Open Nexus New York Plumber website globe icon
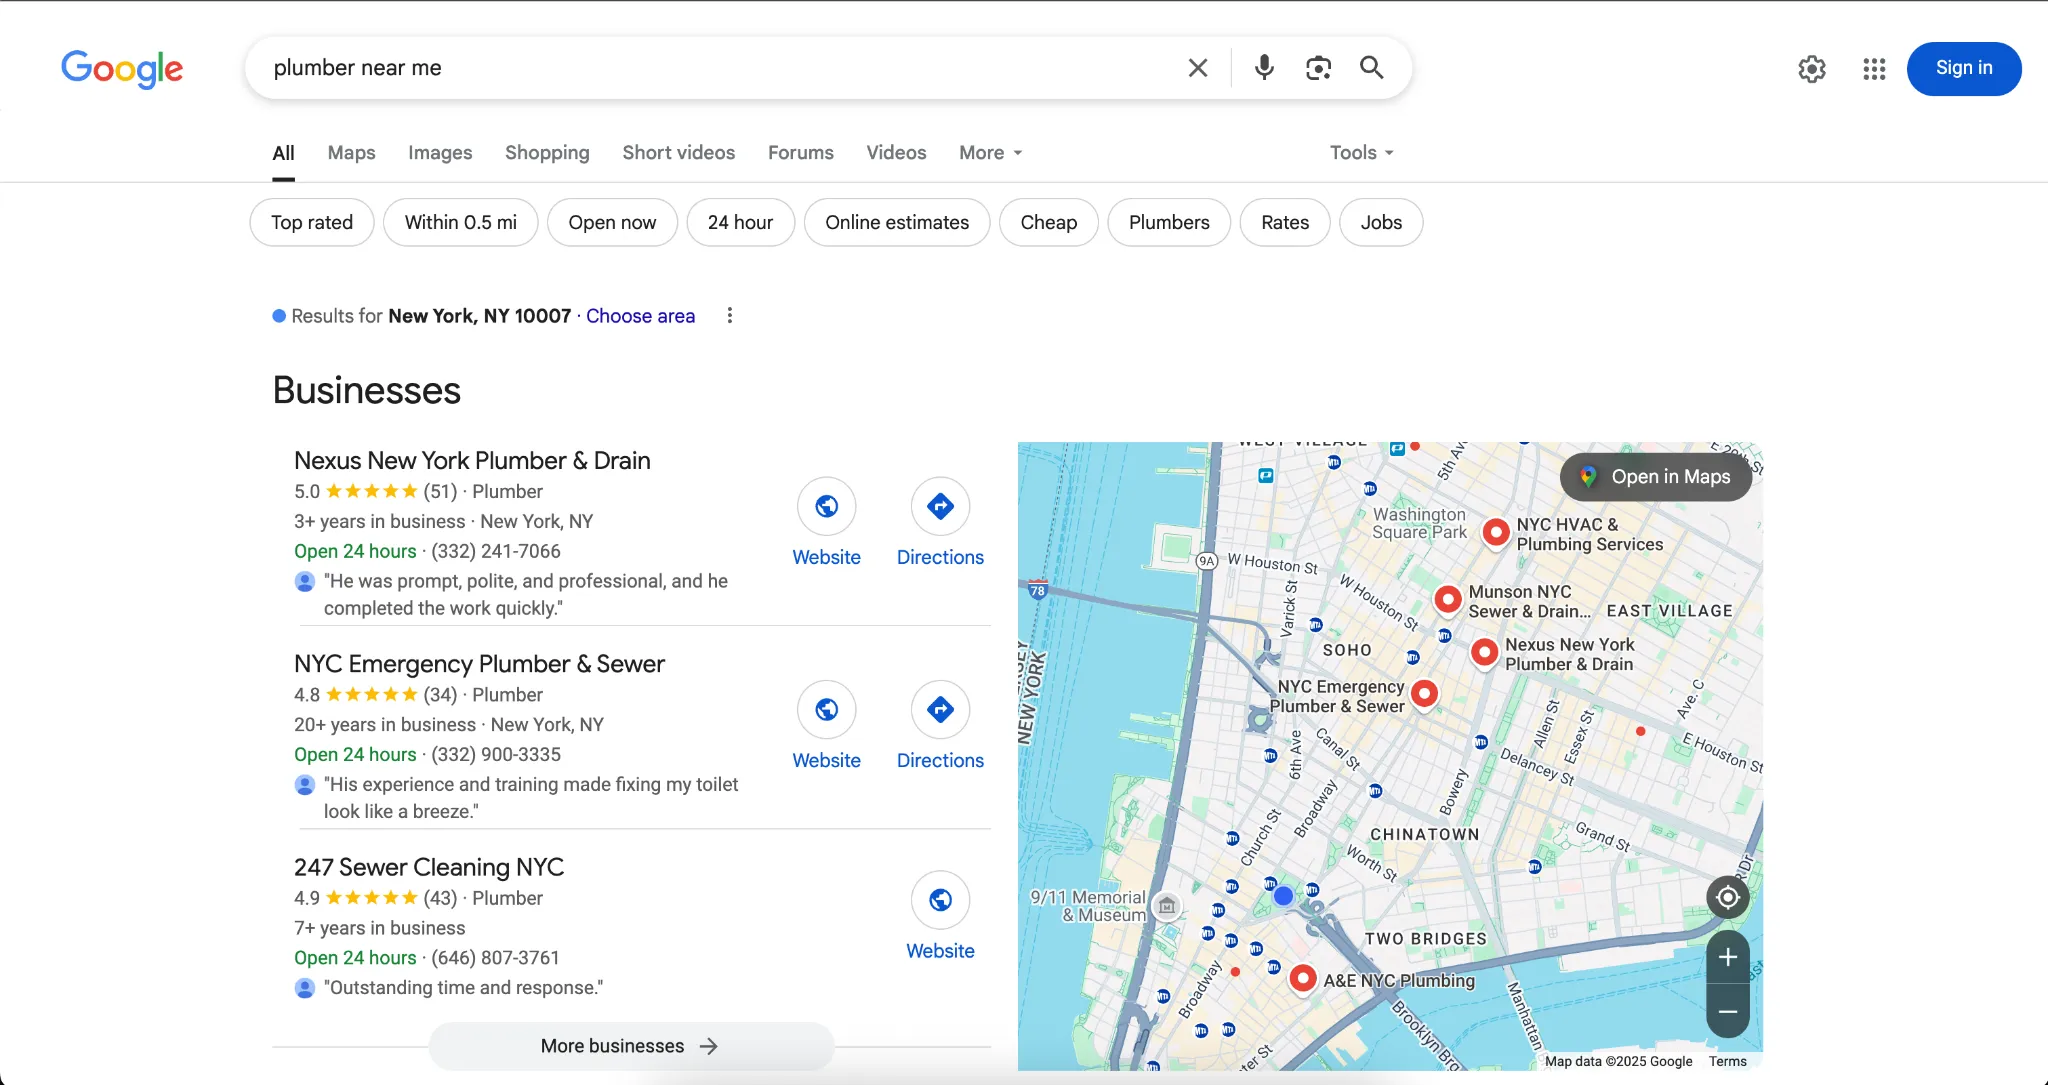 click(x=826, y=506)
